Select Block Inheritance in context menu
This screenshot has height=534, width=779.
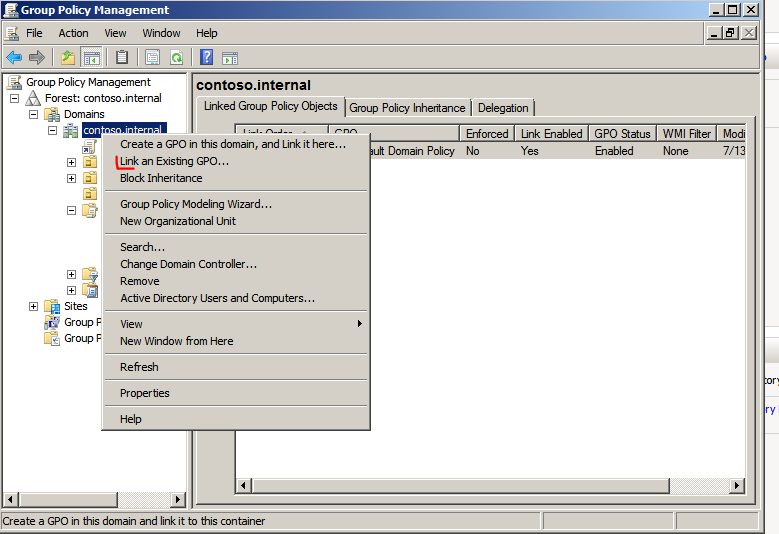236,178
